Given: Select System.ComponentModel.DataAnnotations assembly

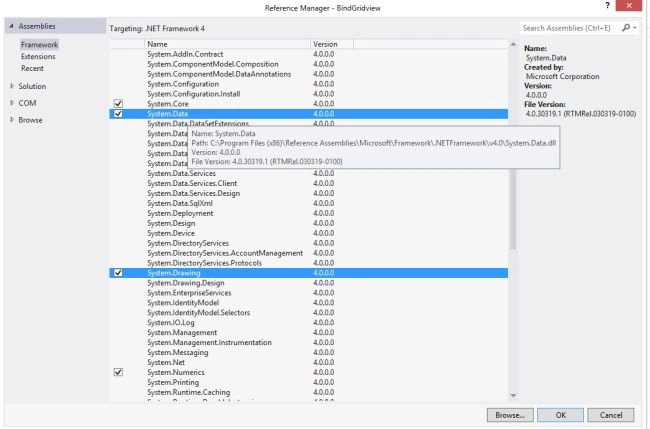Looking at the screenshot, I should (x=308, y=74).
